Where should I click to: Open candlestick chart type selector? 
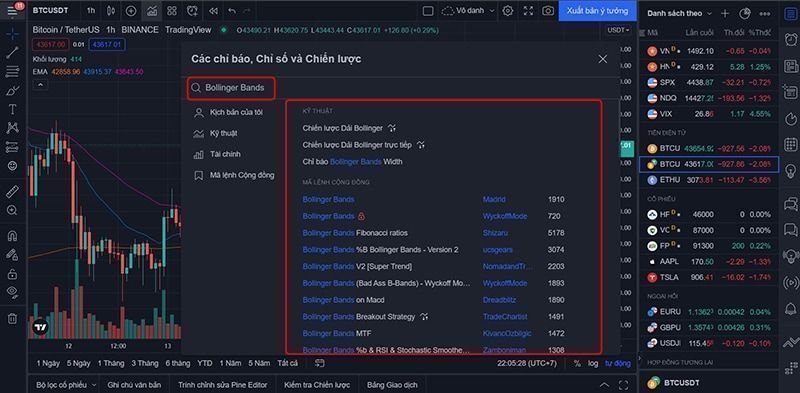111,11
